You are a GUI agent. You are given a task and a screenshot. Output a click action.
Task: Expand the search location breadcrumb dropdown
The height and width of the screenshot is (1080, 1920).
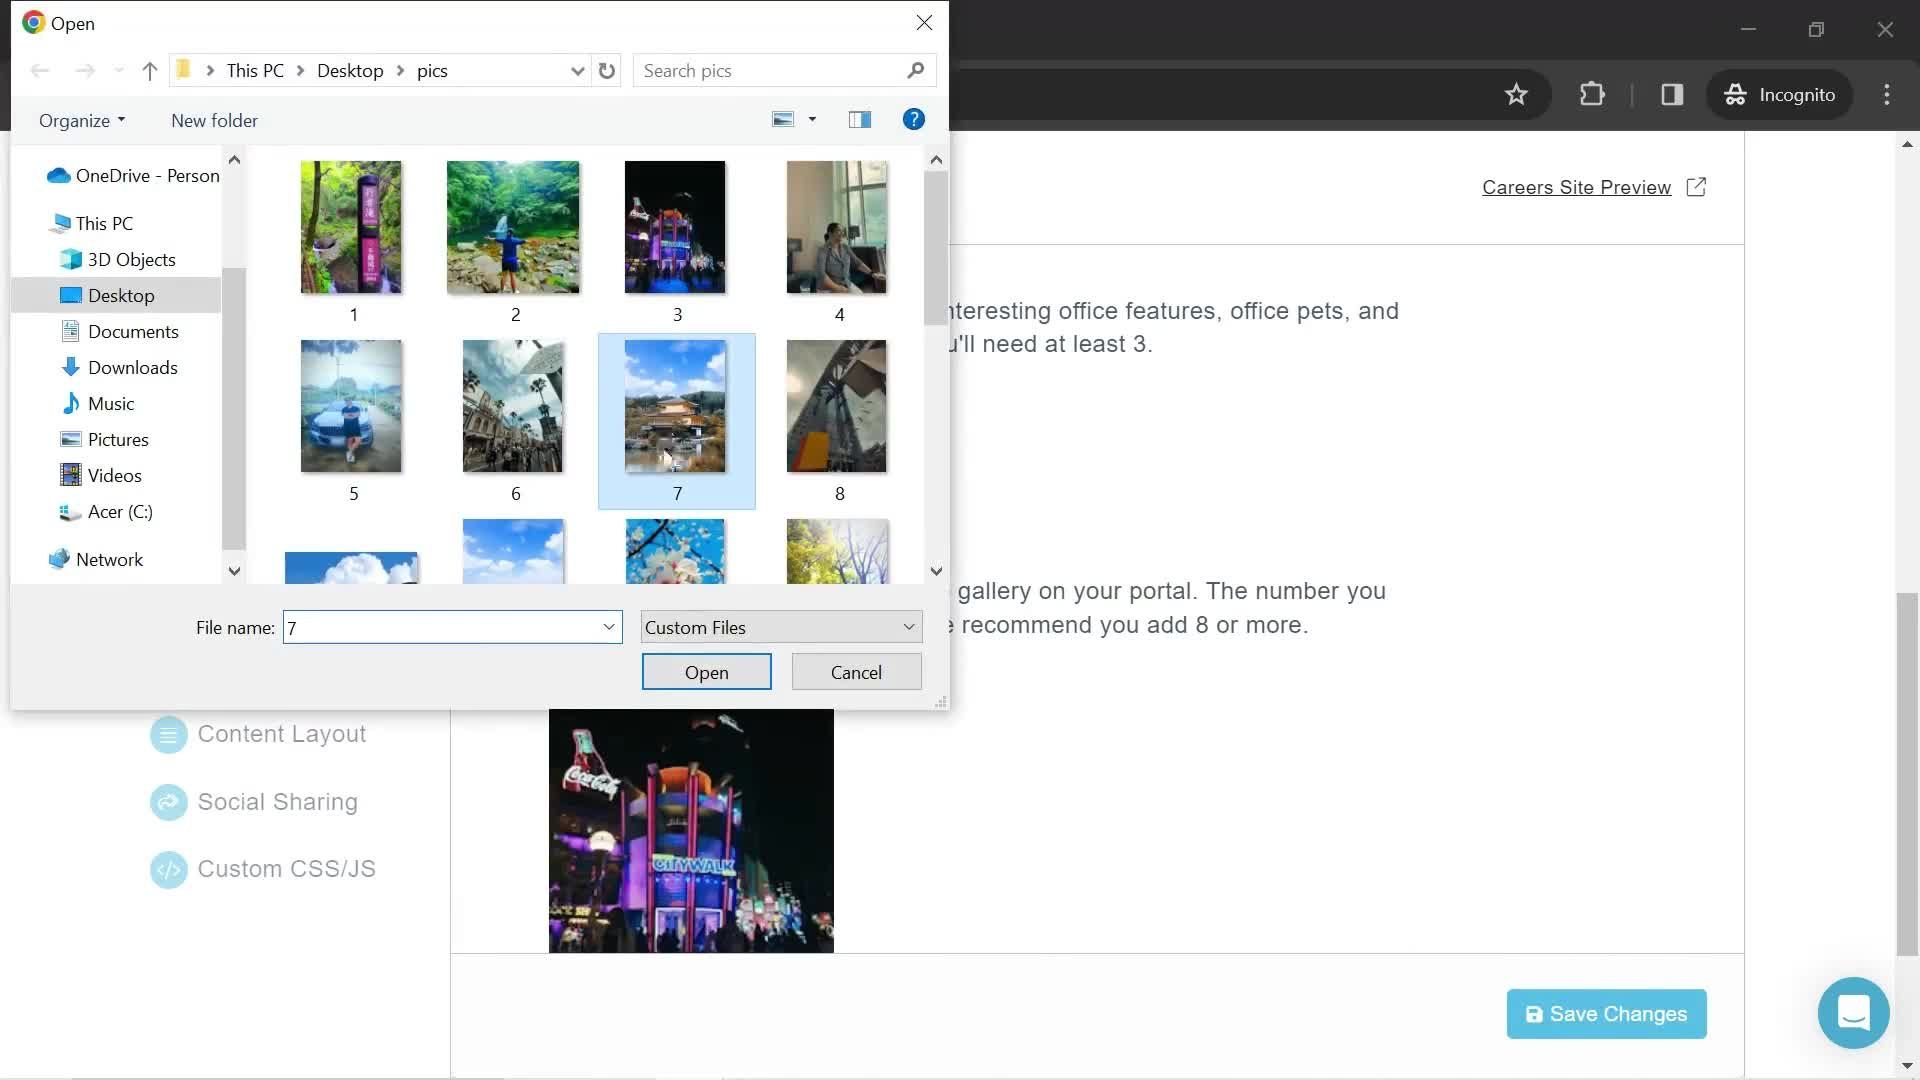coord(576,70)
